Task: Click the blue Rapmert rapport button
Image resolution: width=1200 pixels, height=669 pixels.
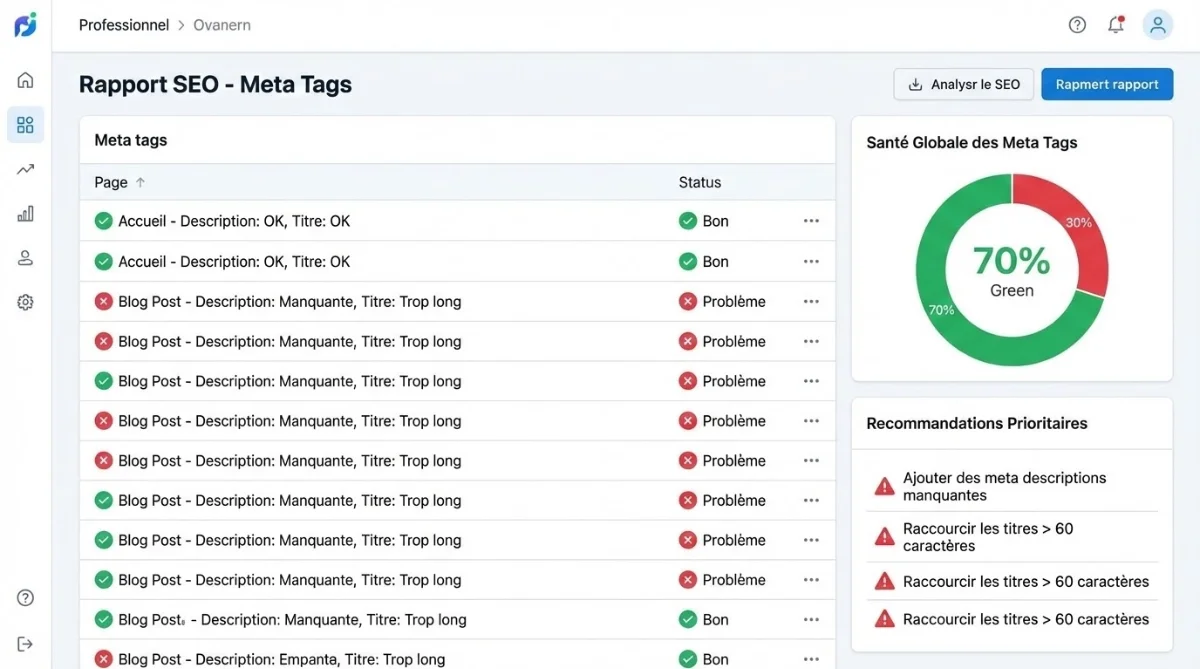Action: coord(1107,84)
